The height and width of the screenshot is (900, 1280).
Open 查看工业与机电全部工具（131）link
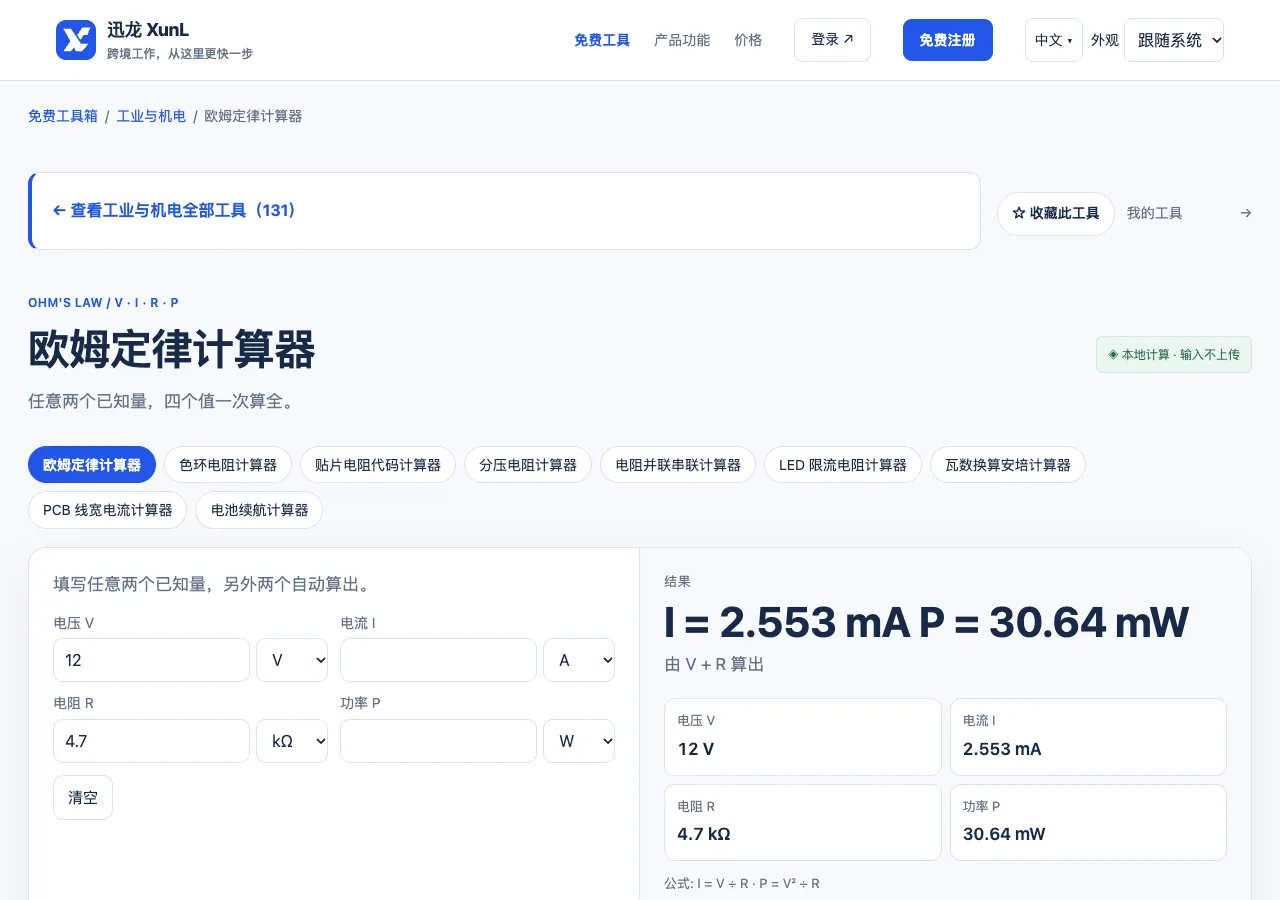point(505,211)
